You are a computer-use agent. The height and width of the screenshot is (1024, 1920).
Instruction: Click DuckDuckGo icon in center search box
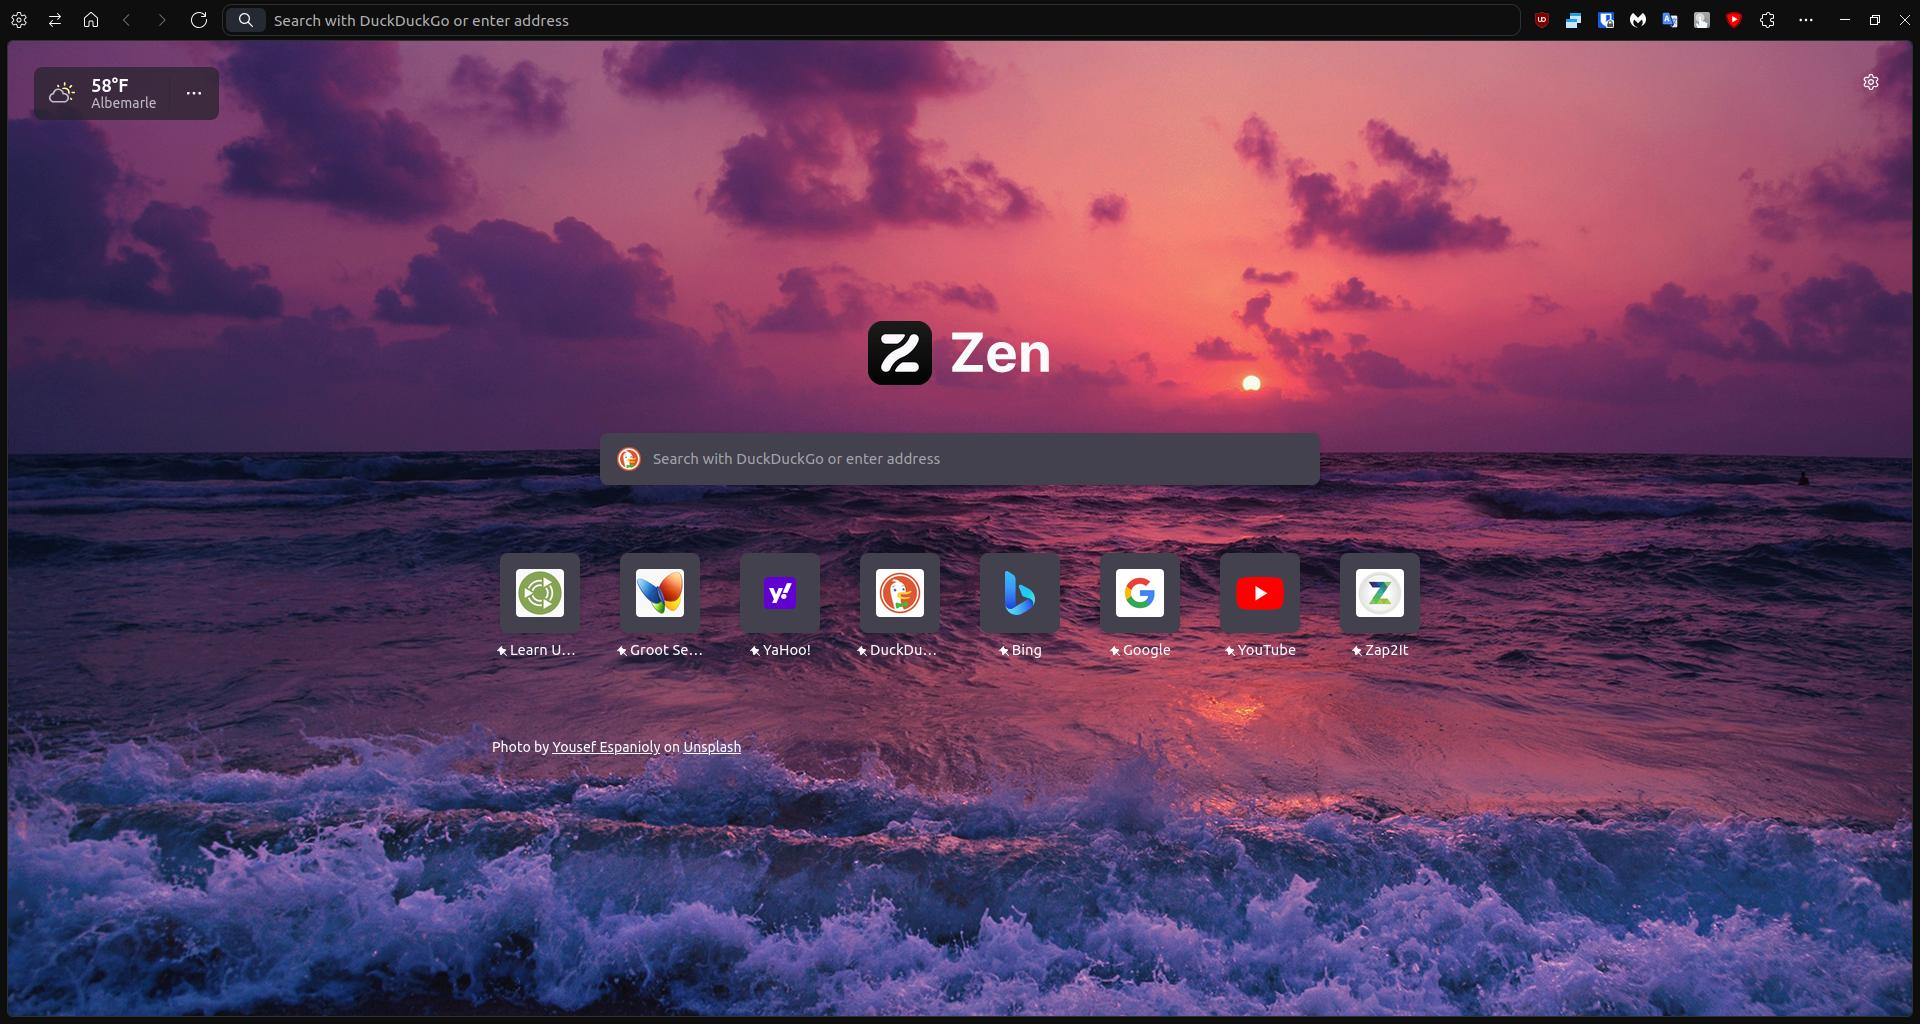point(629,459)
